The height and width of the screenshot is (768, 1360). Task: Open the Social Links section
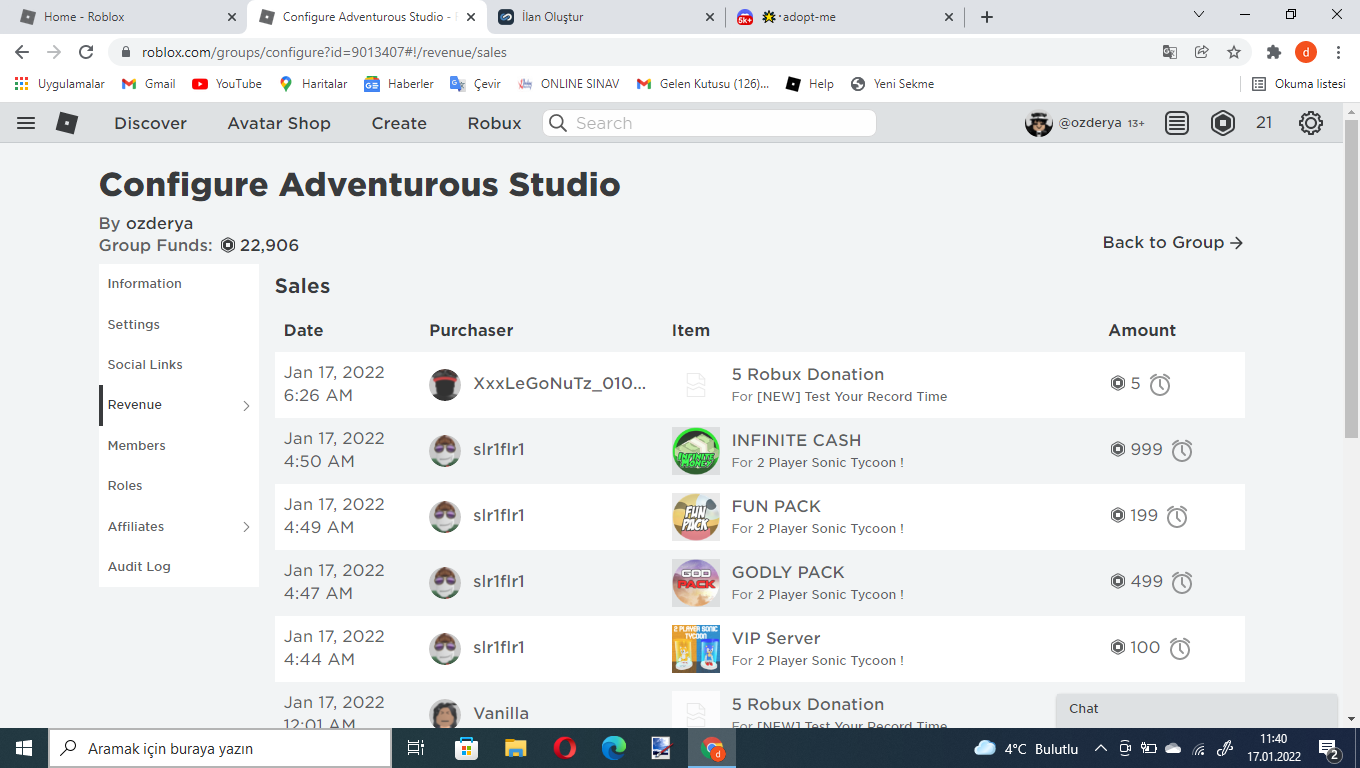coord(145,365)
